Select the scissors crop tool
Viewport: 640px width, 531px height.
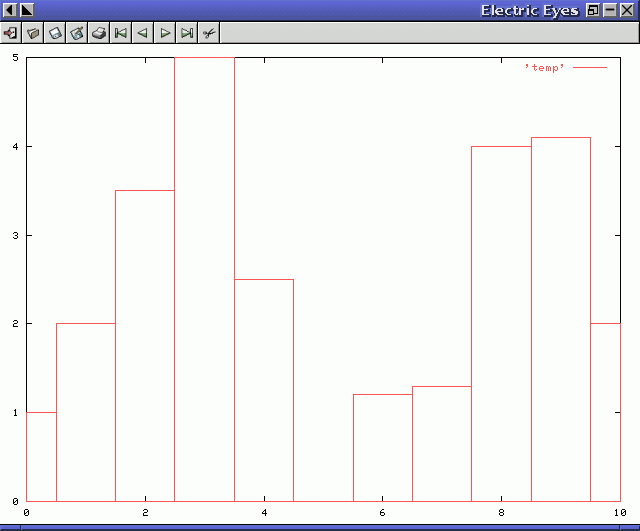(209, 33)
